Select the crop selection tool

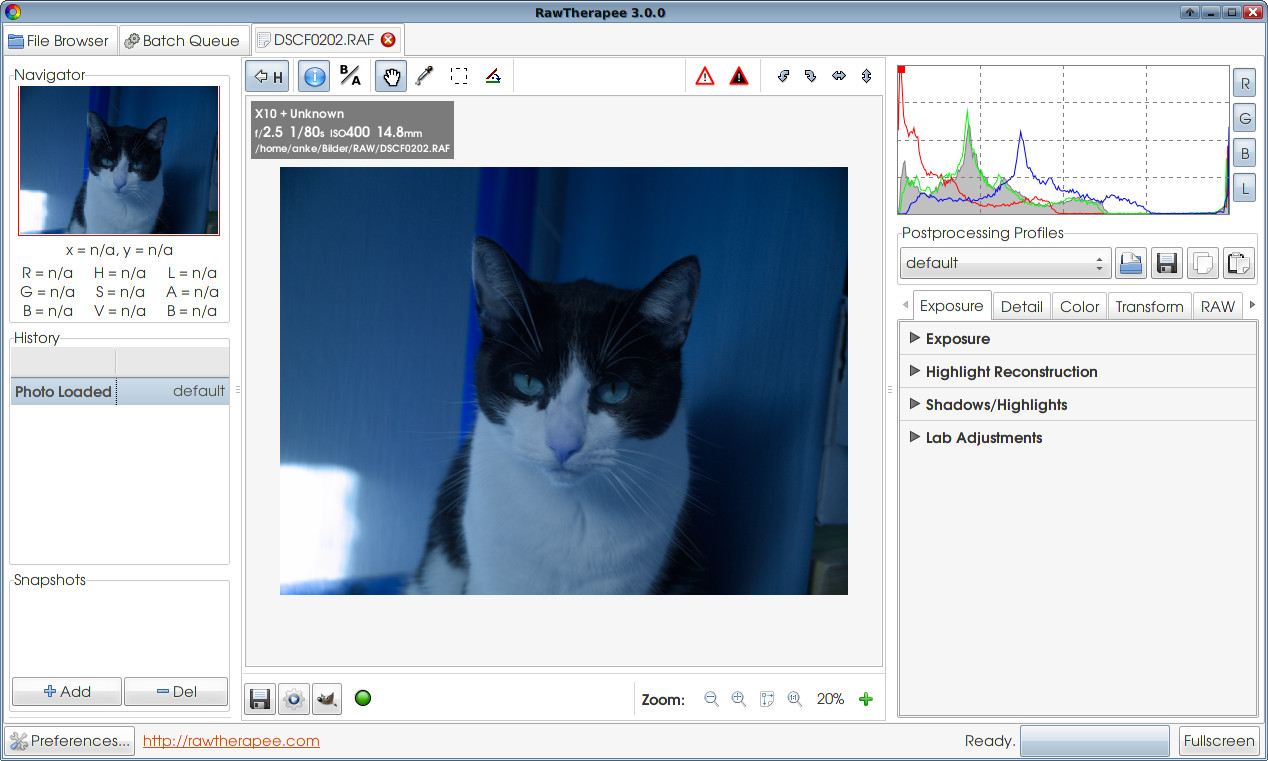click(459, 76)
